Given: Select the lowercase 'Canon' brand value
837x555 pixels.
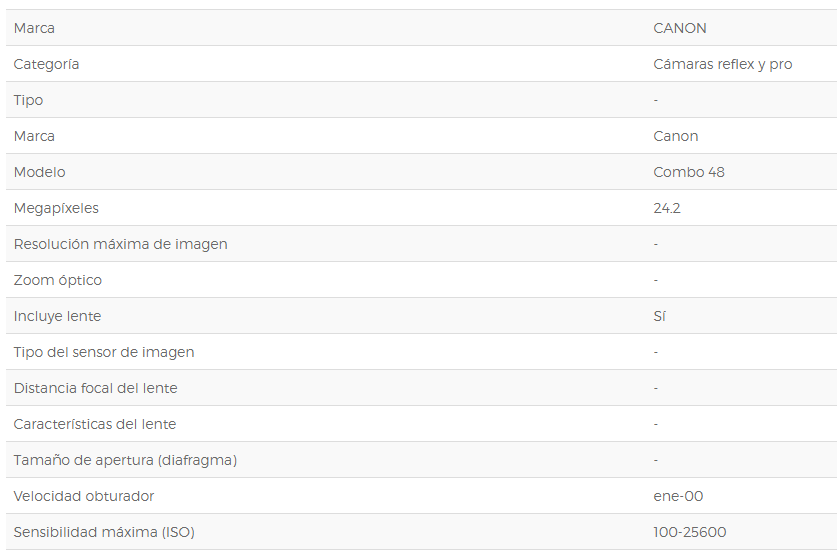Looking at the screenshot, I should tap(675, 136).
